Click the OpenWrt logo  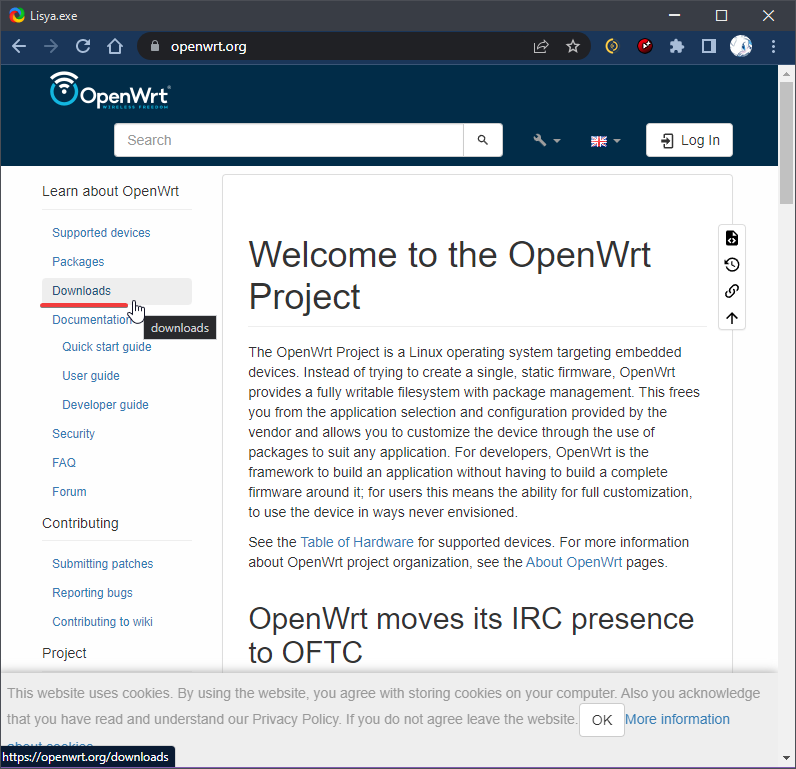click(x=110, y=90)
